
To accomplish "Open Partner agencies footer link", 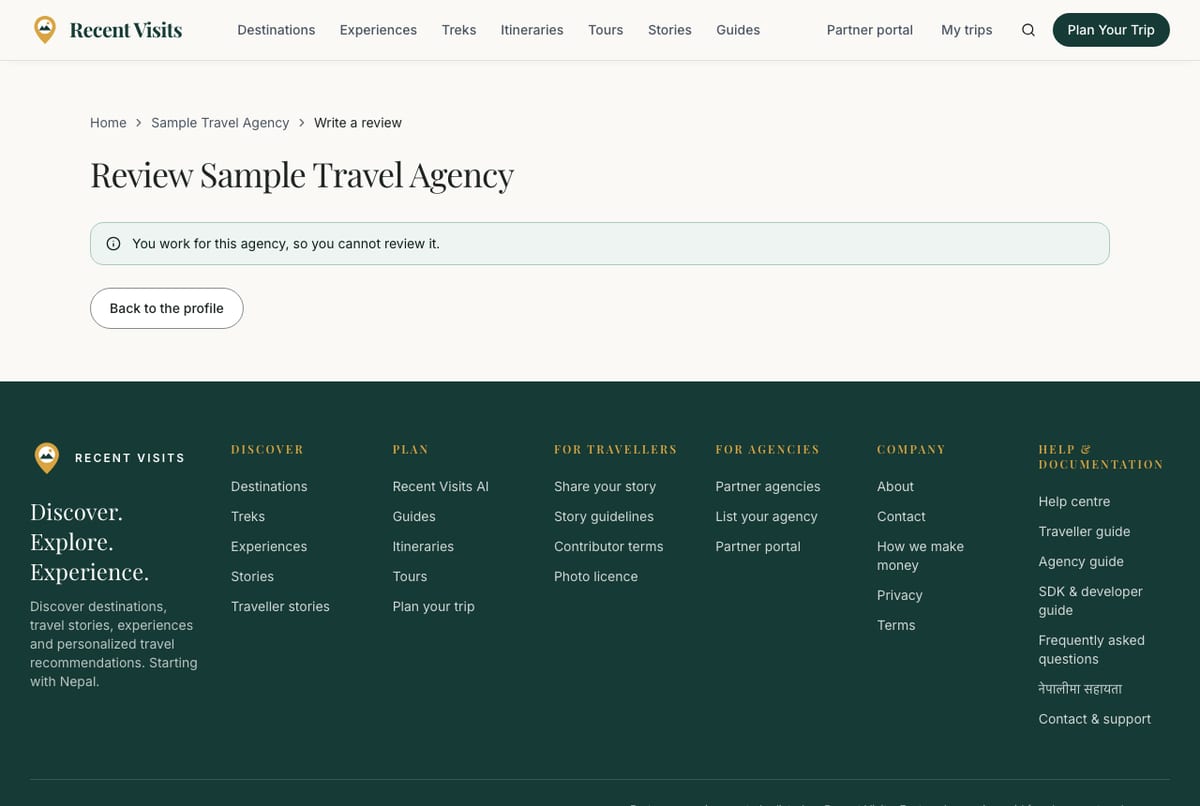I will [x=768, y=486].
